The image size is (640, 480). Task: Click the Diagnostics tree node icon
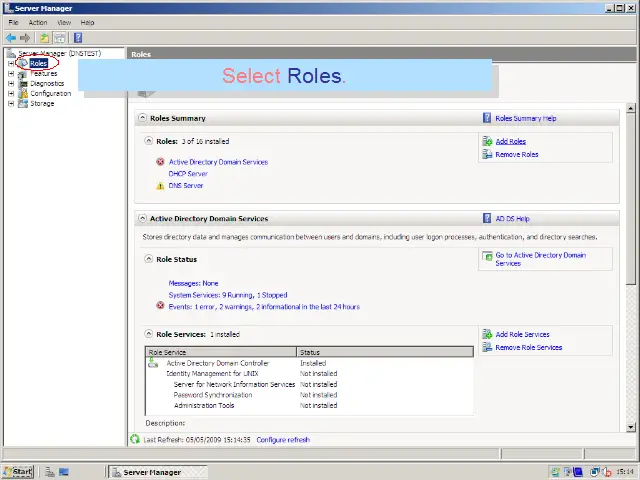pyautogui.click(x=23, y=84)
